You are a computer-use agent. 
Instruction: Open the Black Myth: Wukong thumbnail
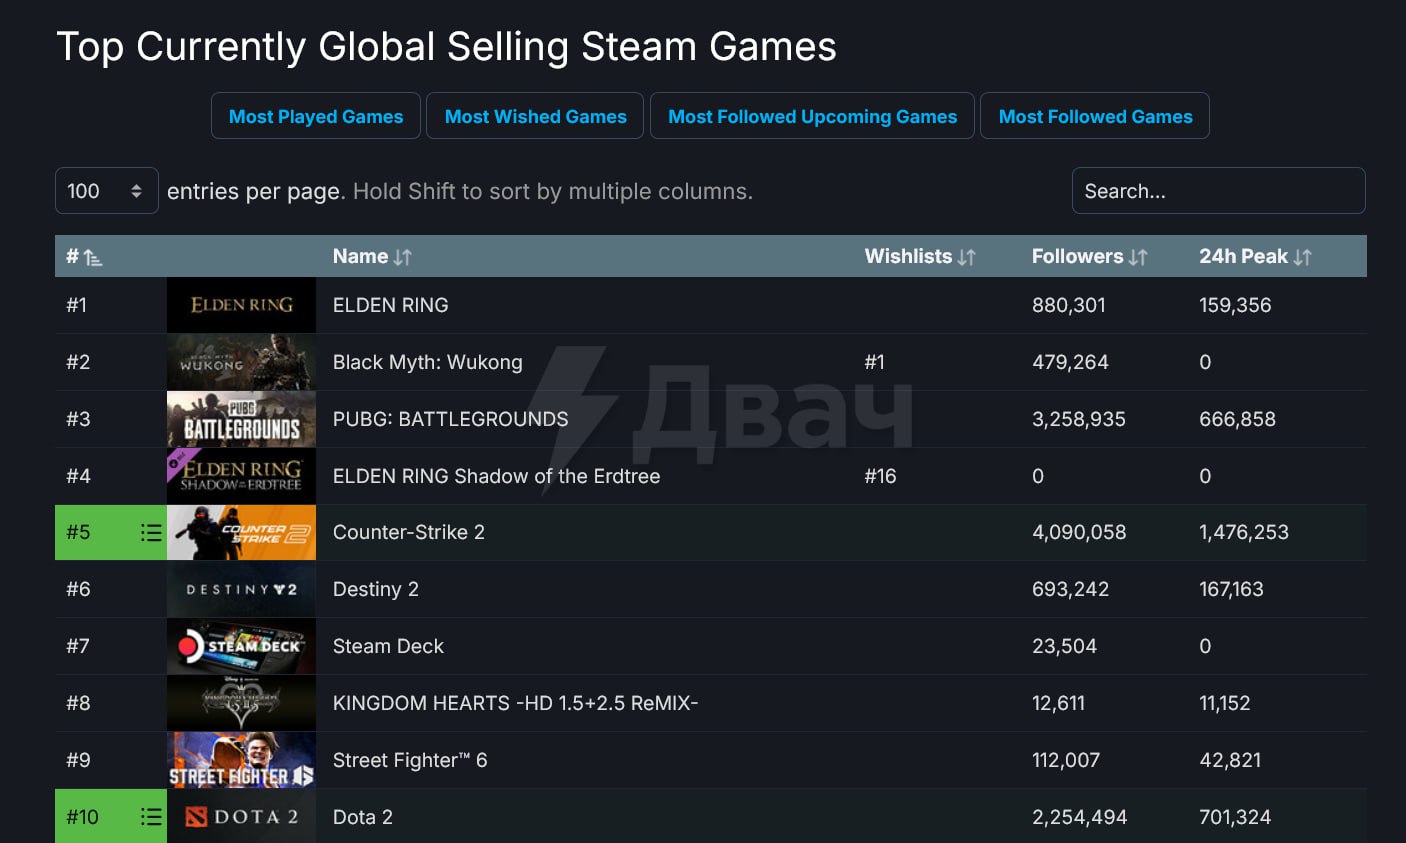pyautogui.click(x=241, y=362)
